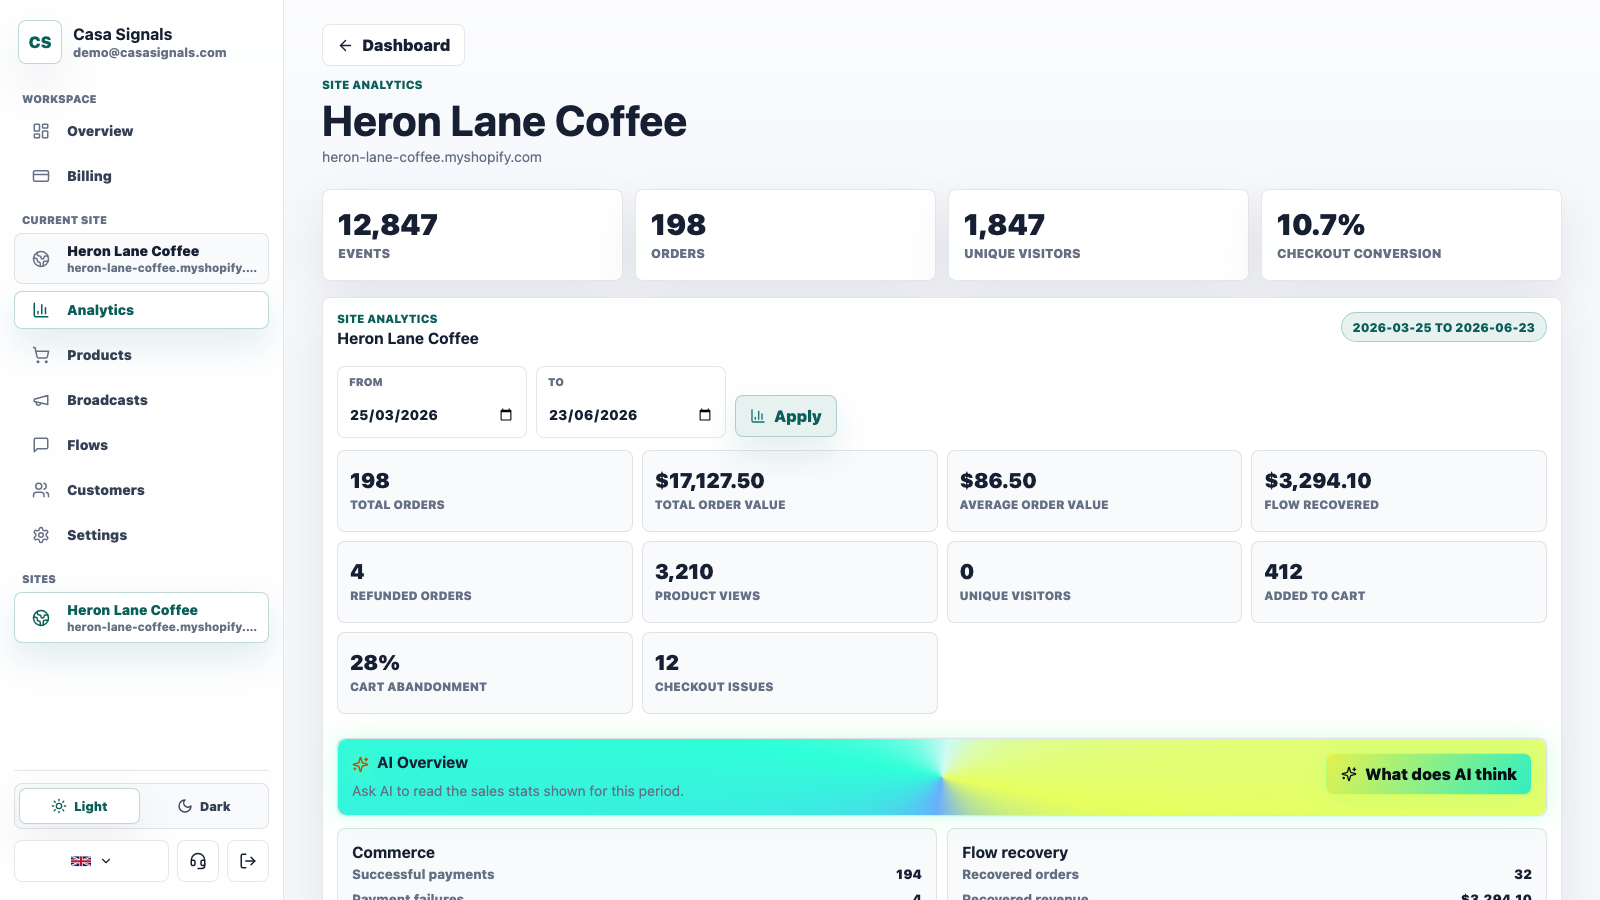Image resolution: width=1600 pixels, height=900 pixels.
Task: Open the calendar picker in From date
Action: click(506, 415)
